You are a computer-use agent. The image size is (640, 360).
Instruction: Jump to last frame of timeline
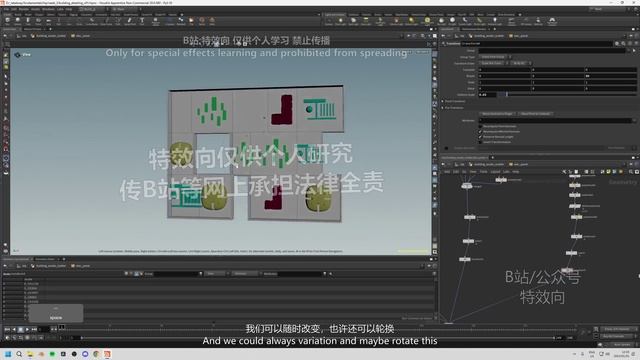(34, 329)
